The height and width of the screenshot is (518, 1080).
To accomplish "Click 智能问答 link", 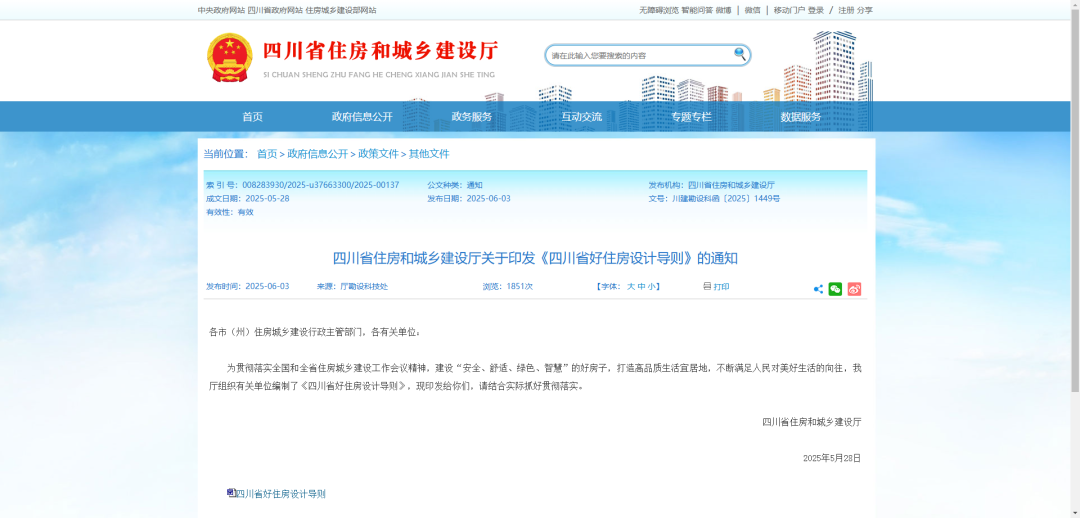I will pos(697,10).
